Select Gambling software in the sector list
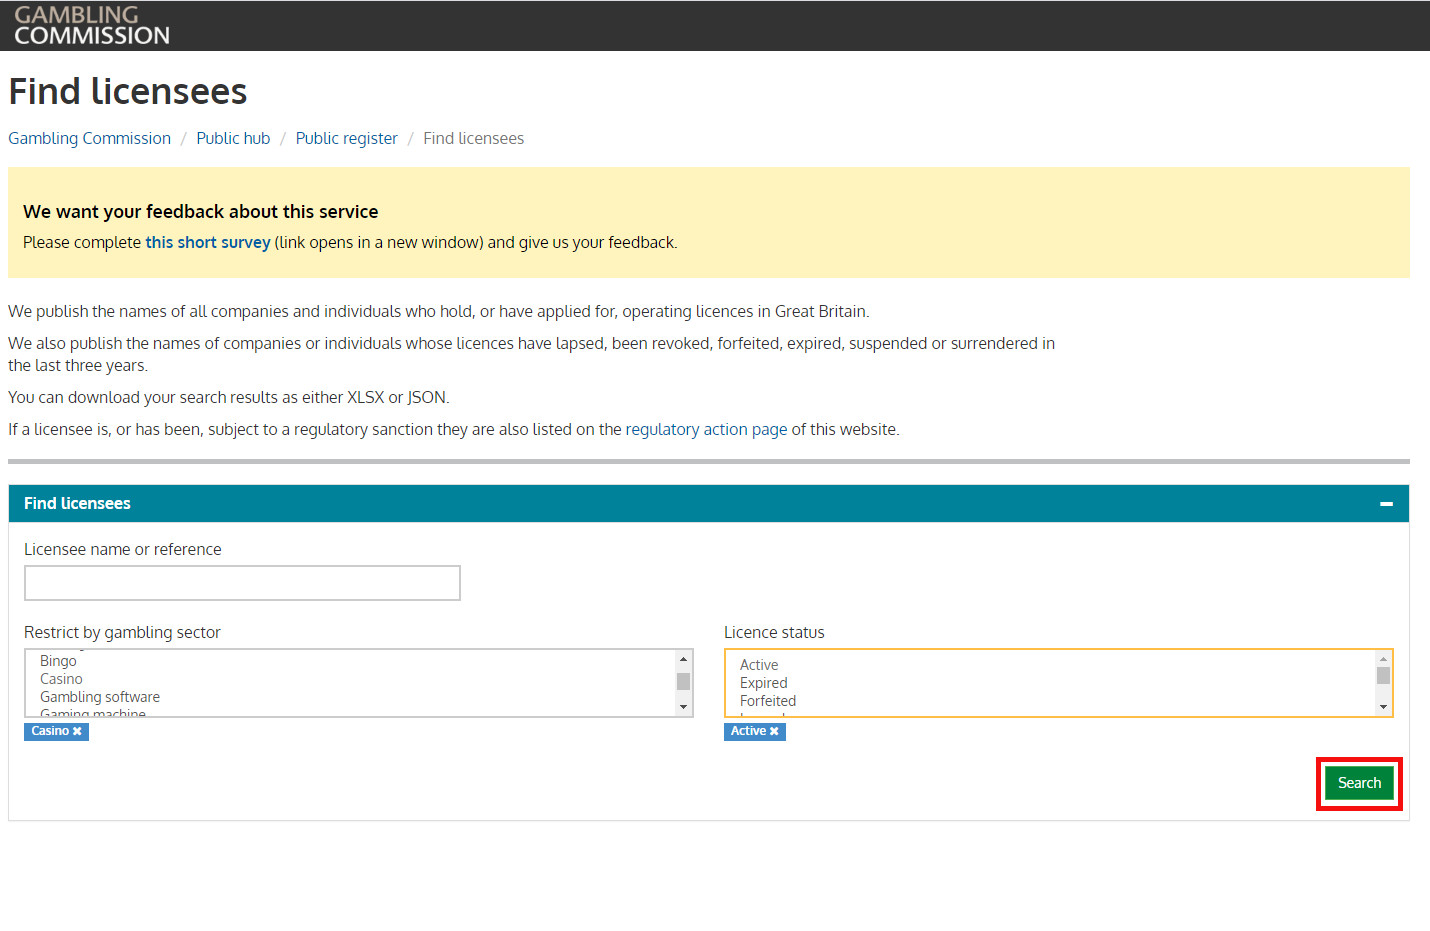1430x931 pixels. coord(100,697)
